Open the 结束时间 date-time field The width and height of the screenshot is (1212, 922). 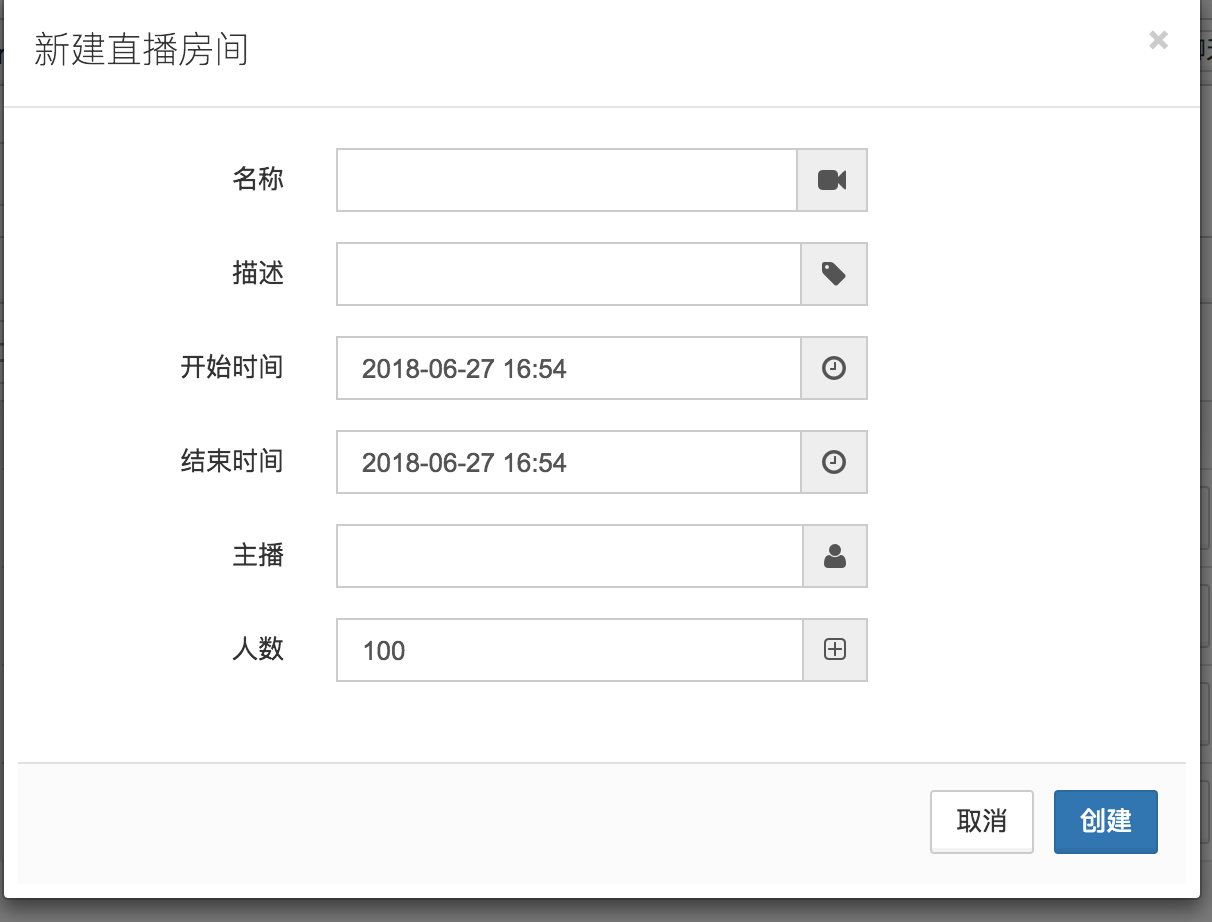569,462
